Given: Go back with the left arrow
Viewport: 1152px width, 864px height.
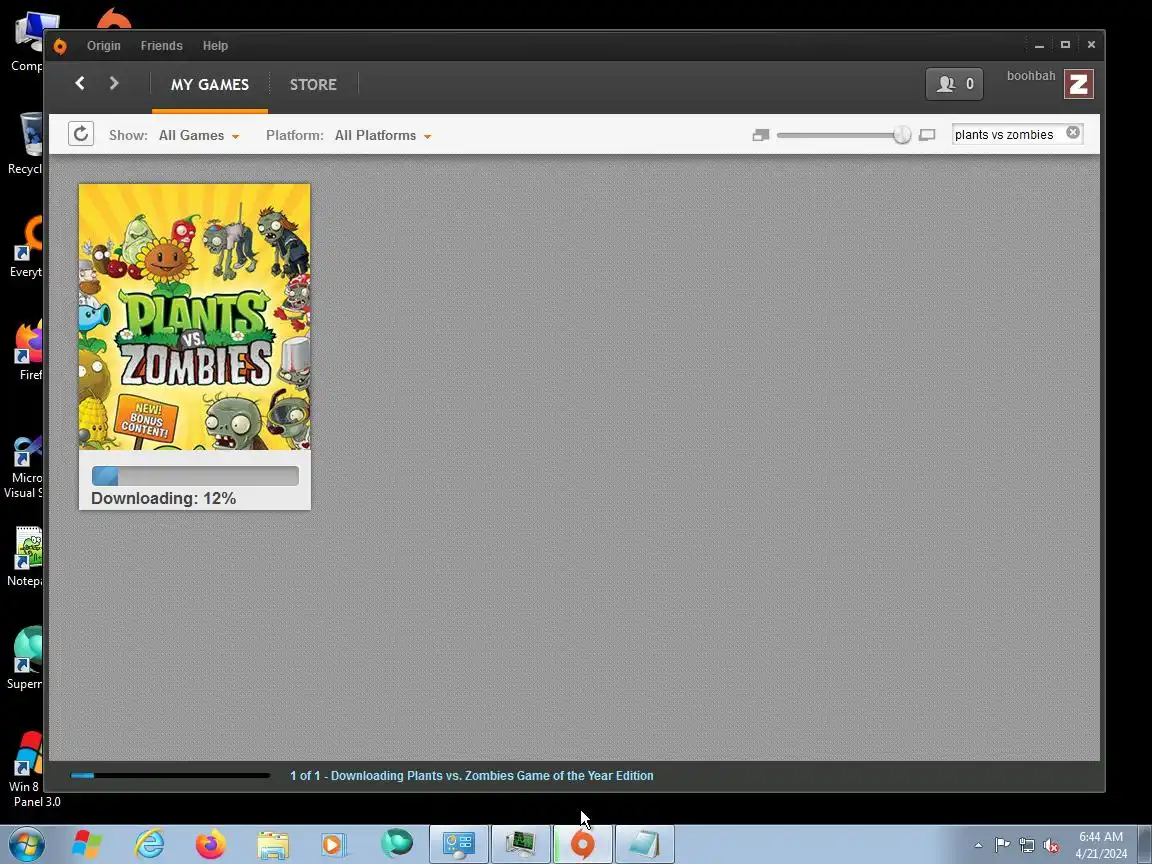Looking at the screenshot, I should coord(80,84).
